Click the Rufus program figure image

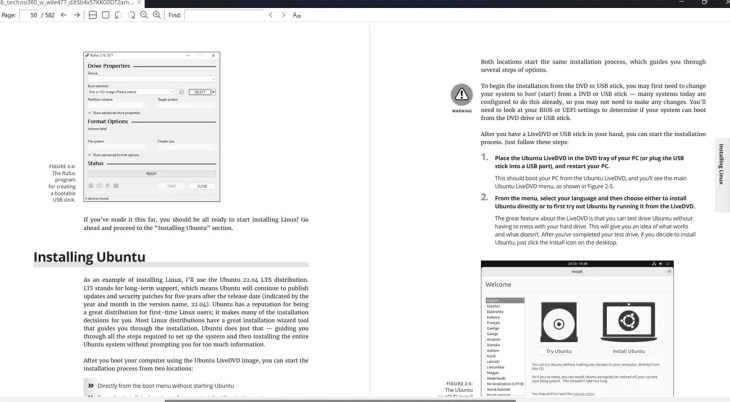pos(152,127)
